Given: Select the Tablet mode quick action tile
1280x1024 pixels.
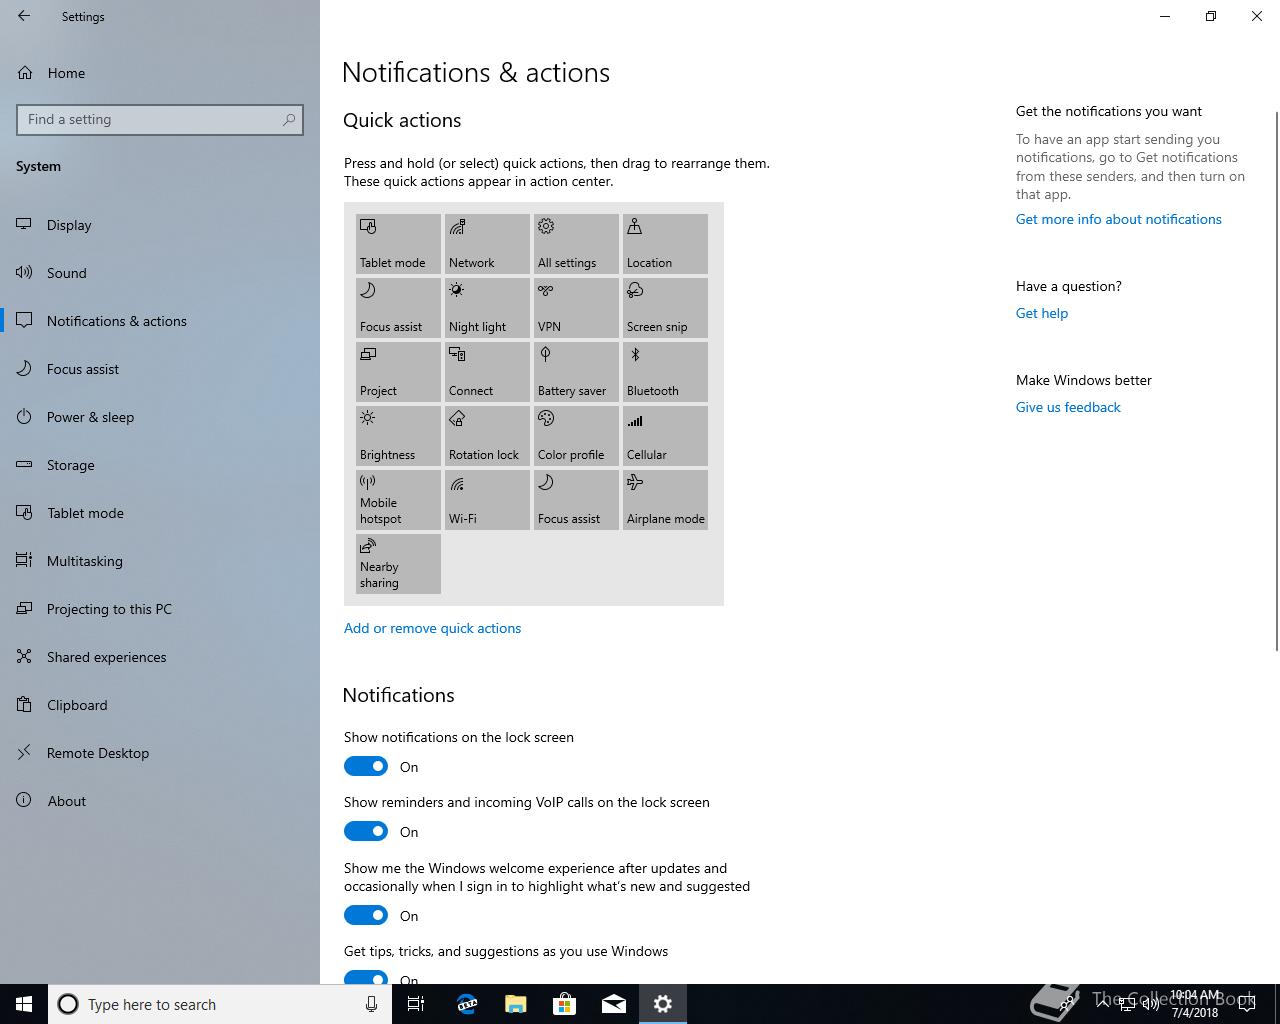Looking at the screenshot, I should pyautogui.click(x=398, y=244).
